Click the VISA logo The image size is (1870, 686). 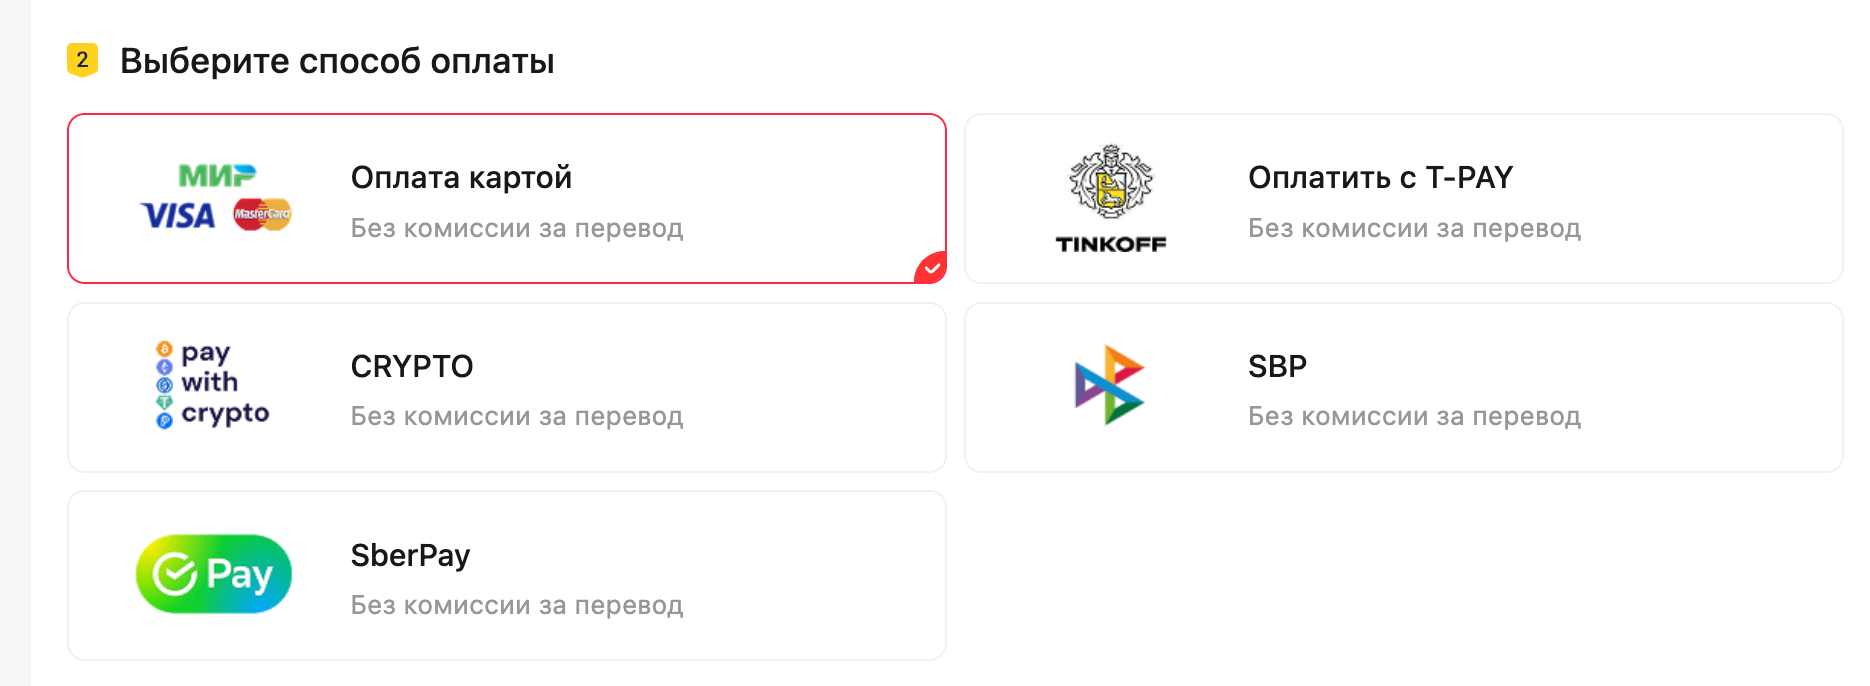(x=178, y=215)
